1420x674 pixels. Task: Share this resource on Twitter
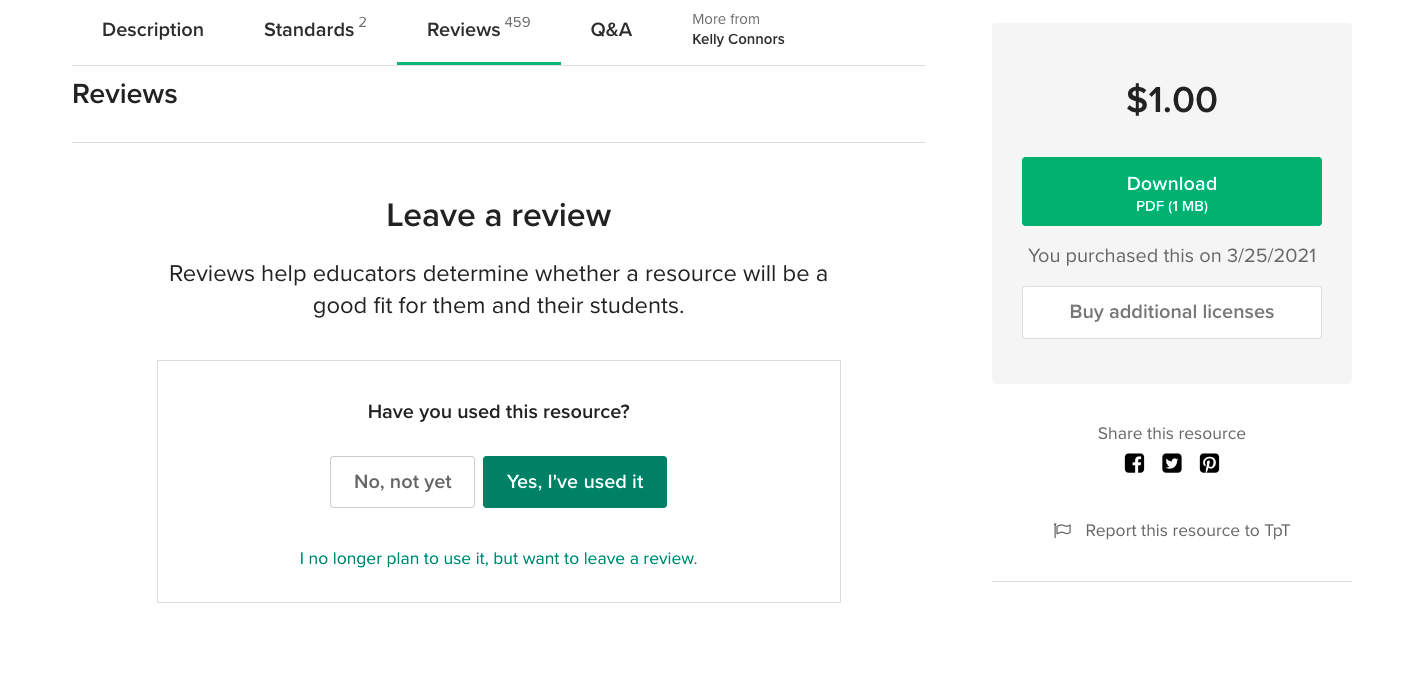click(x=1171, y=463)
